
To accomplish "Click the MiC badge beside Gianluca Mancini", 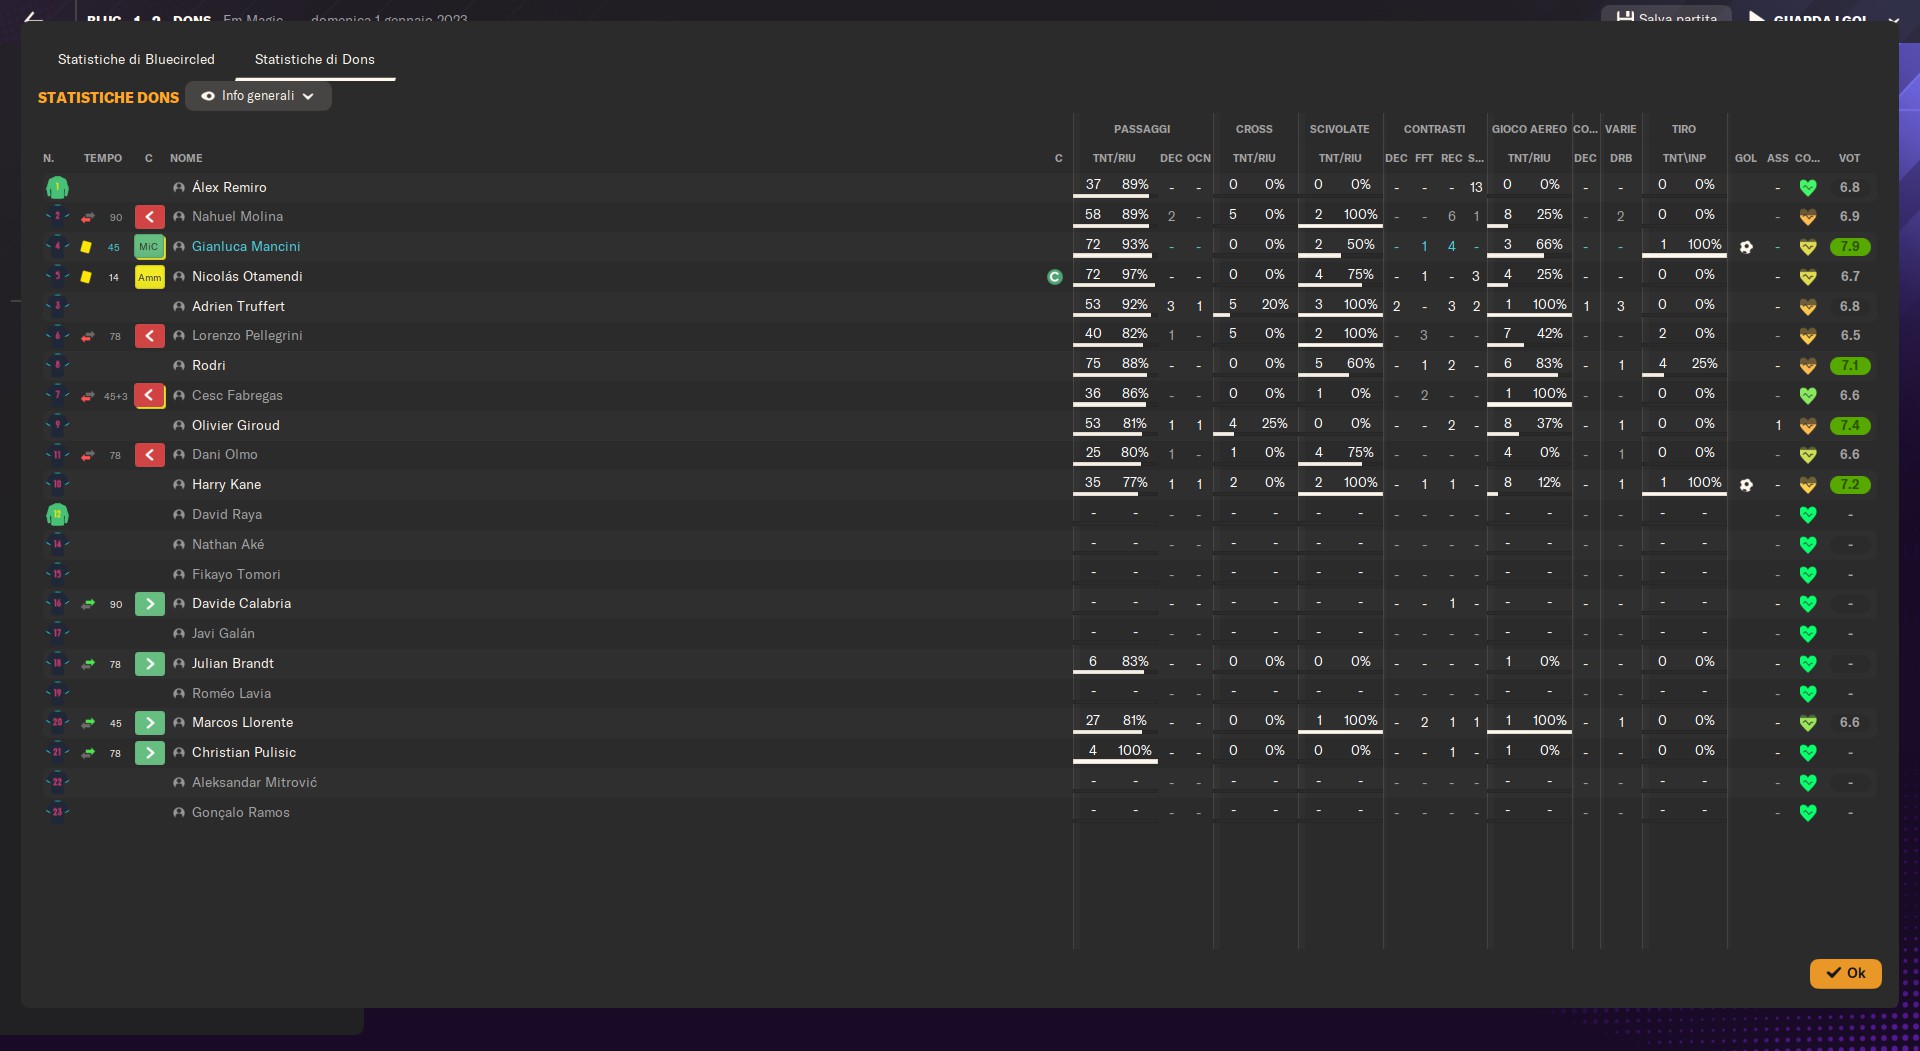I will [x=149, y=247].
